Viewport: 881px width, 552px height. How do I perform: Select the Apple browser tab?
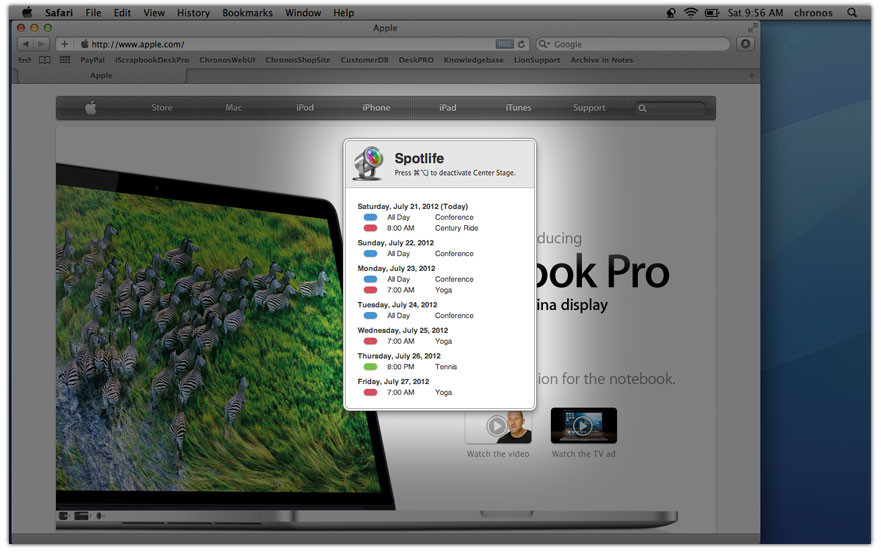101,75
